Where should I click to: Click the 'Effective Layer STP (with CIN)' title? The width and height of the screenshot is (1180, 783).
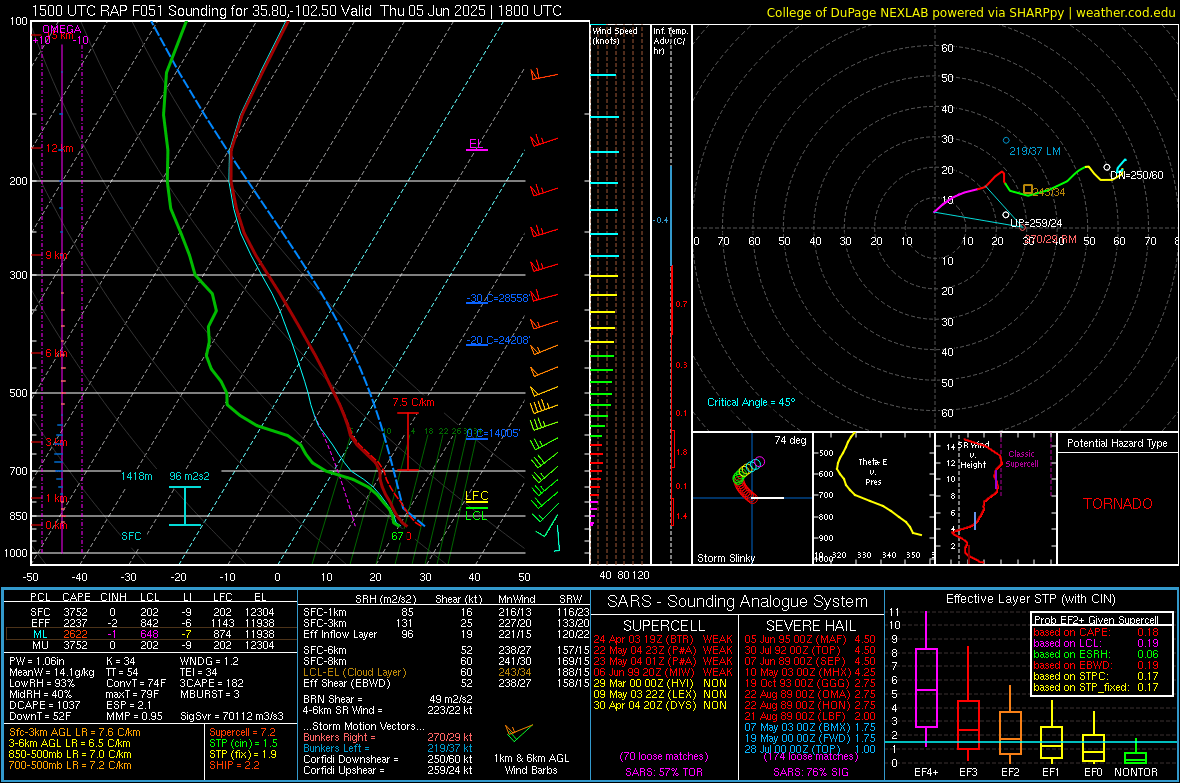pyautogui.click(x=1030, y=599)
